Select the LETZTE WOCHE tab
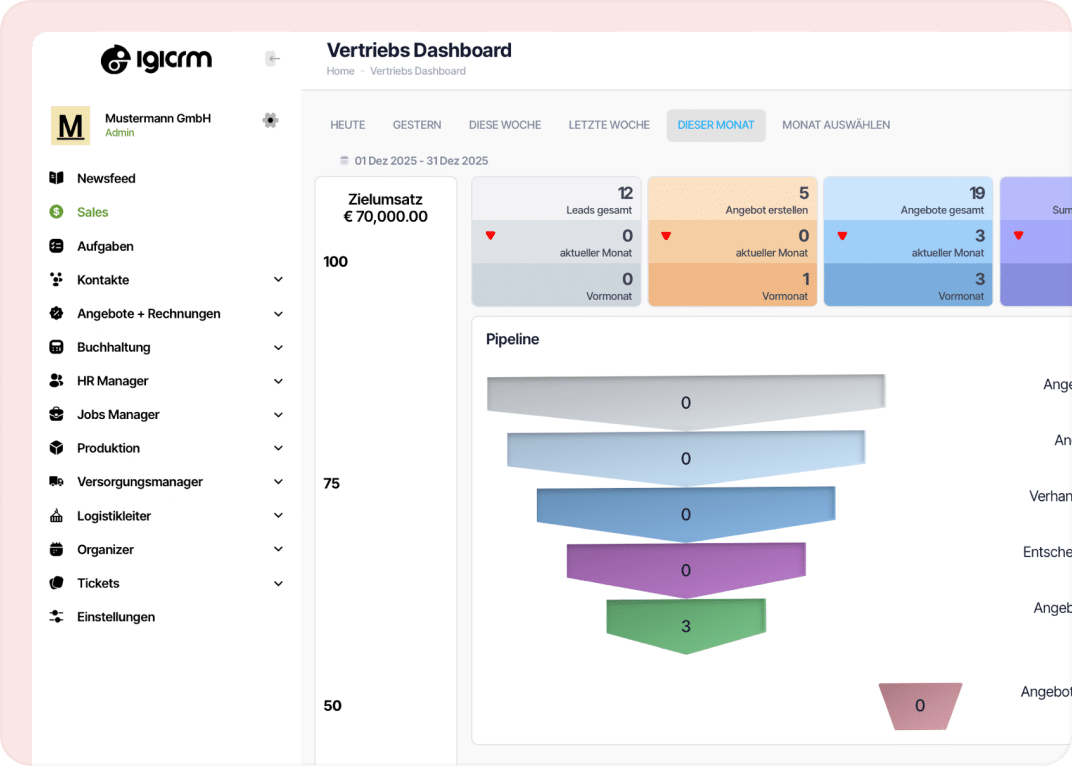1072x766 pixels. click(609, 125)
